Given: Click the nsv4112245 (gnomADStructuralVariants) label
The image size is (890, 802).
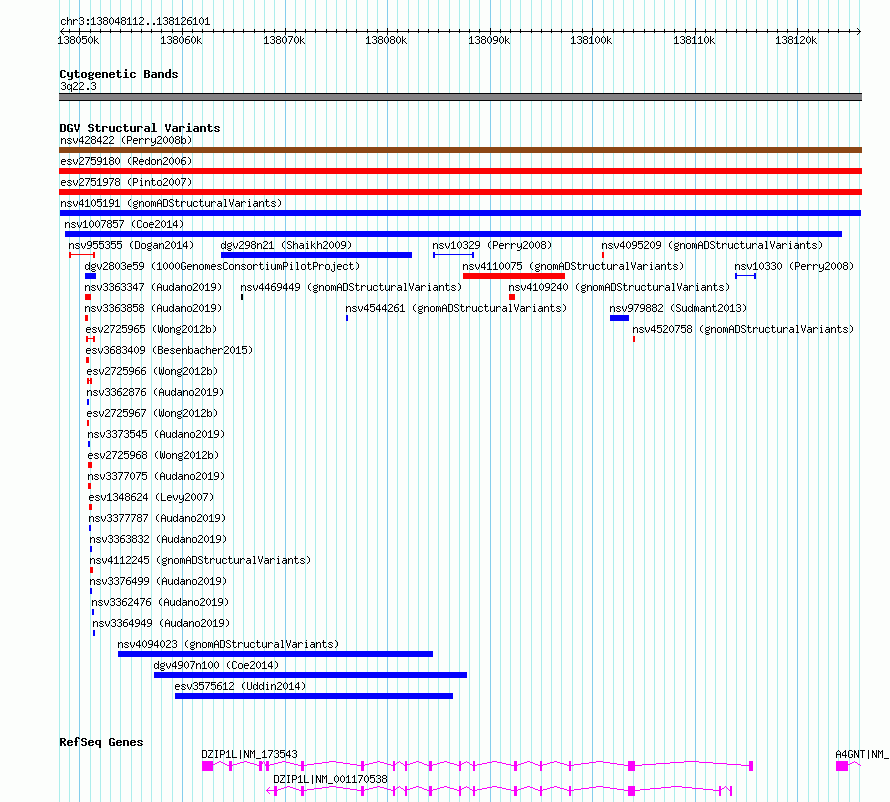Looking at the screenshot, I should [x=200, y=560].
